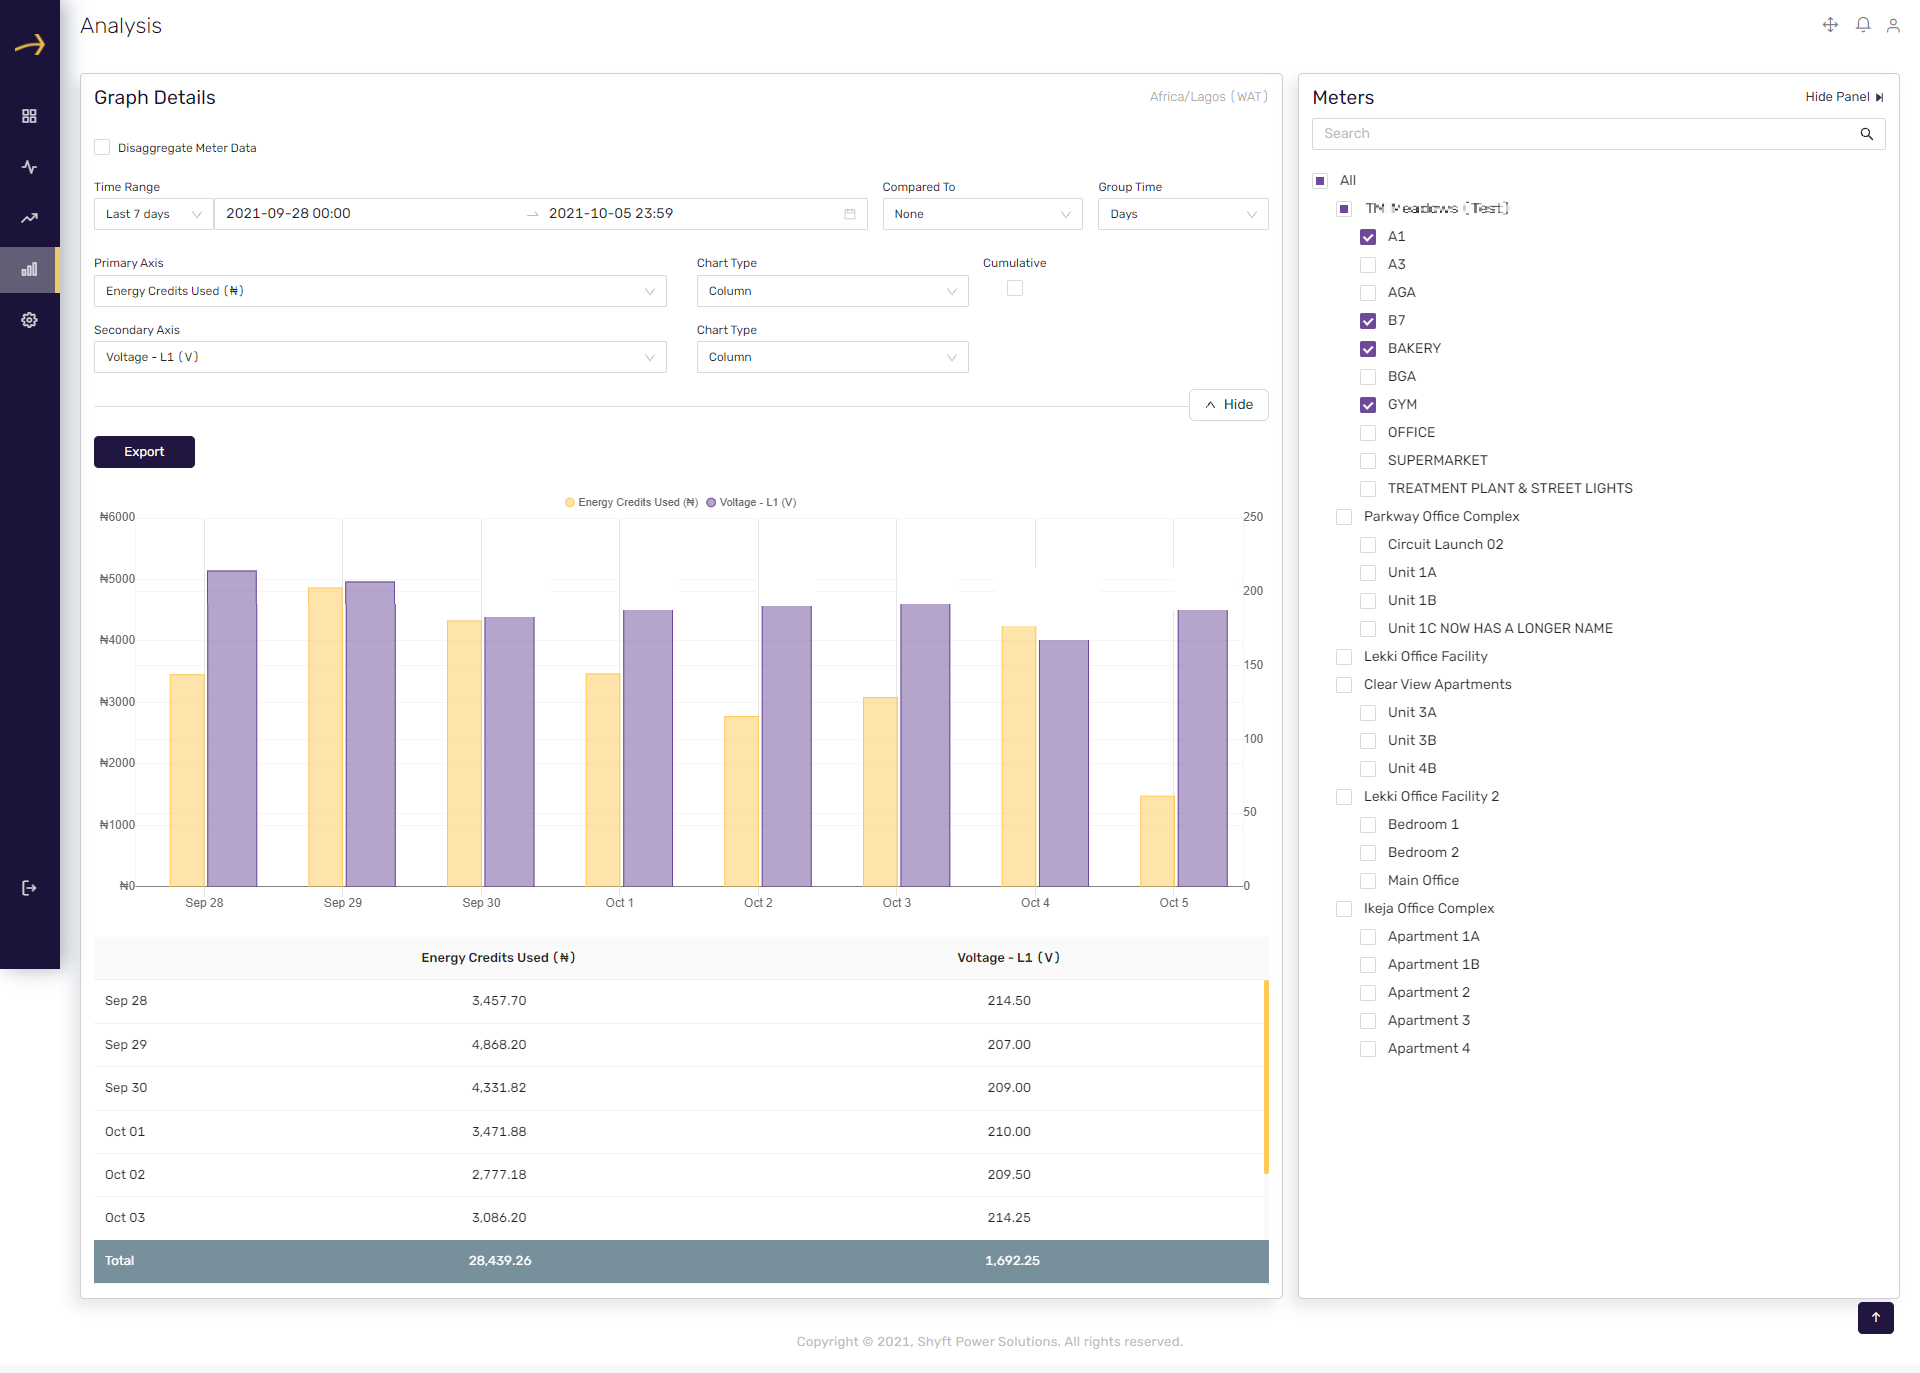The height and width of the screenshot is (1373, 1920).
Task: Open the activity pulse icon in sidebar
Action: click(x=29, y=167)
